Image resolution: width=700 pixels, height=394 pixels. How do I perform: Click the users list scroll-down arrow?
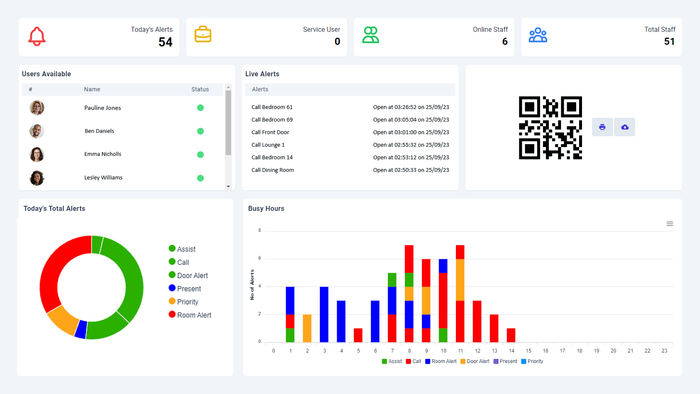(x=228, y=186)
